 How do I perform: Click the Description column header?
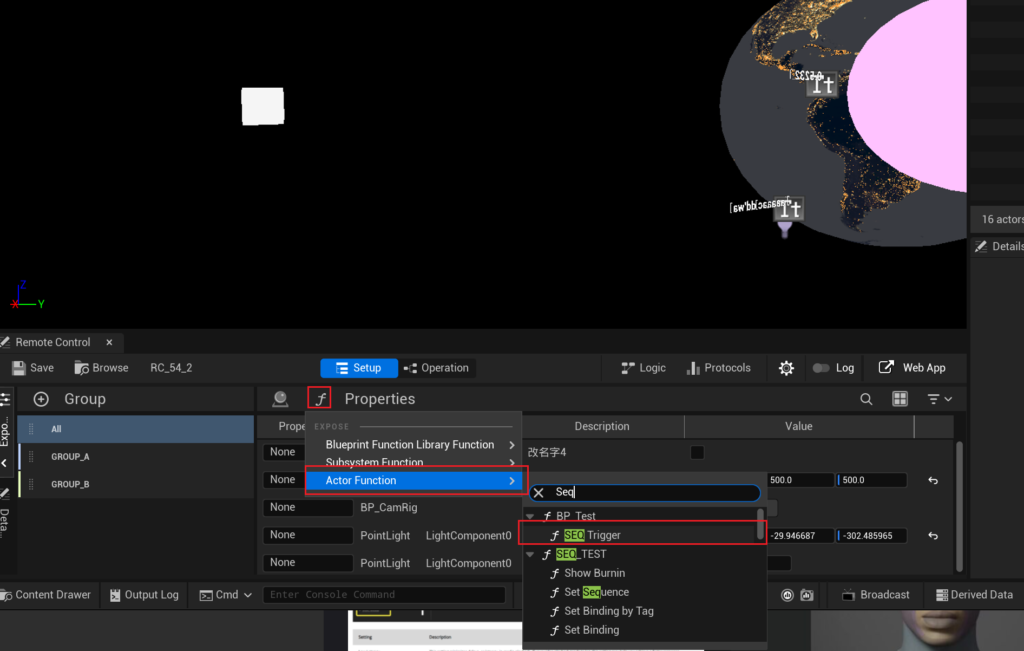[602, 426]
